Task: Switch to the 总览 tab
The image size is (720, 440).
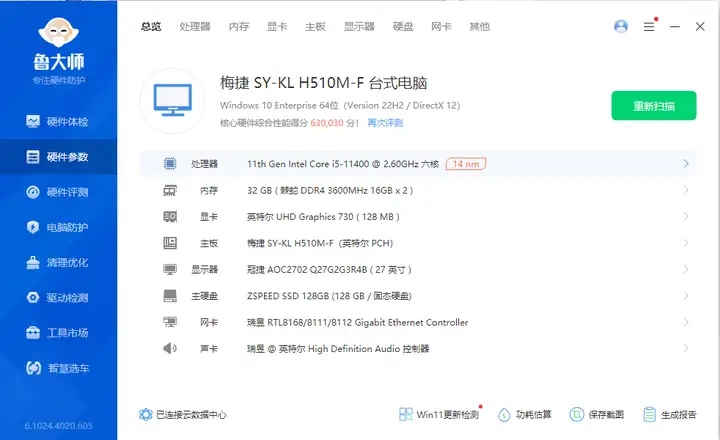Action: tap(151, 27)
